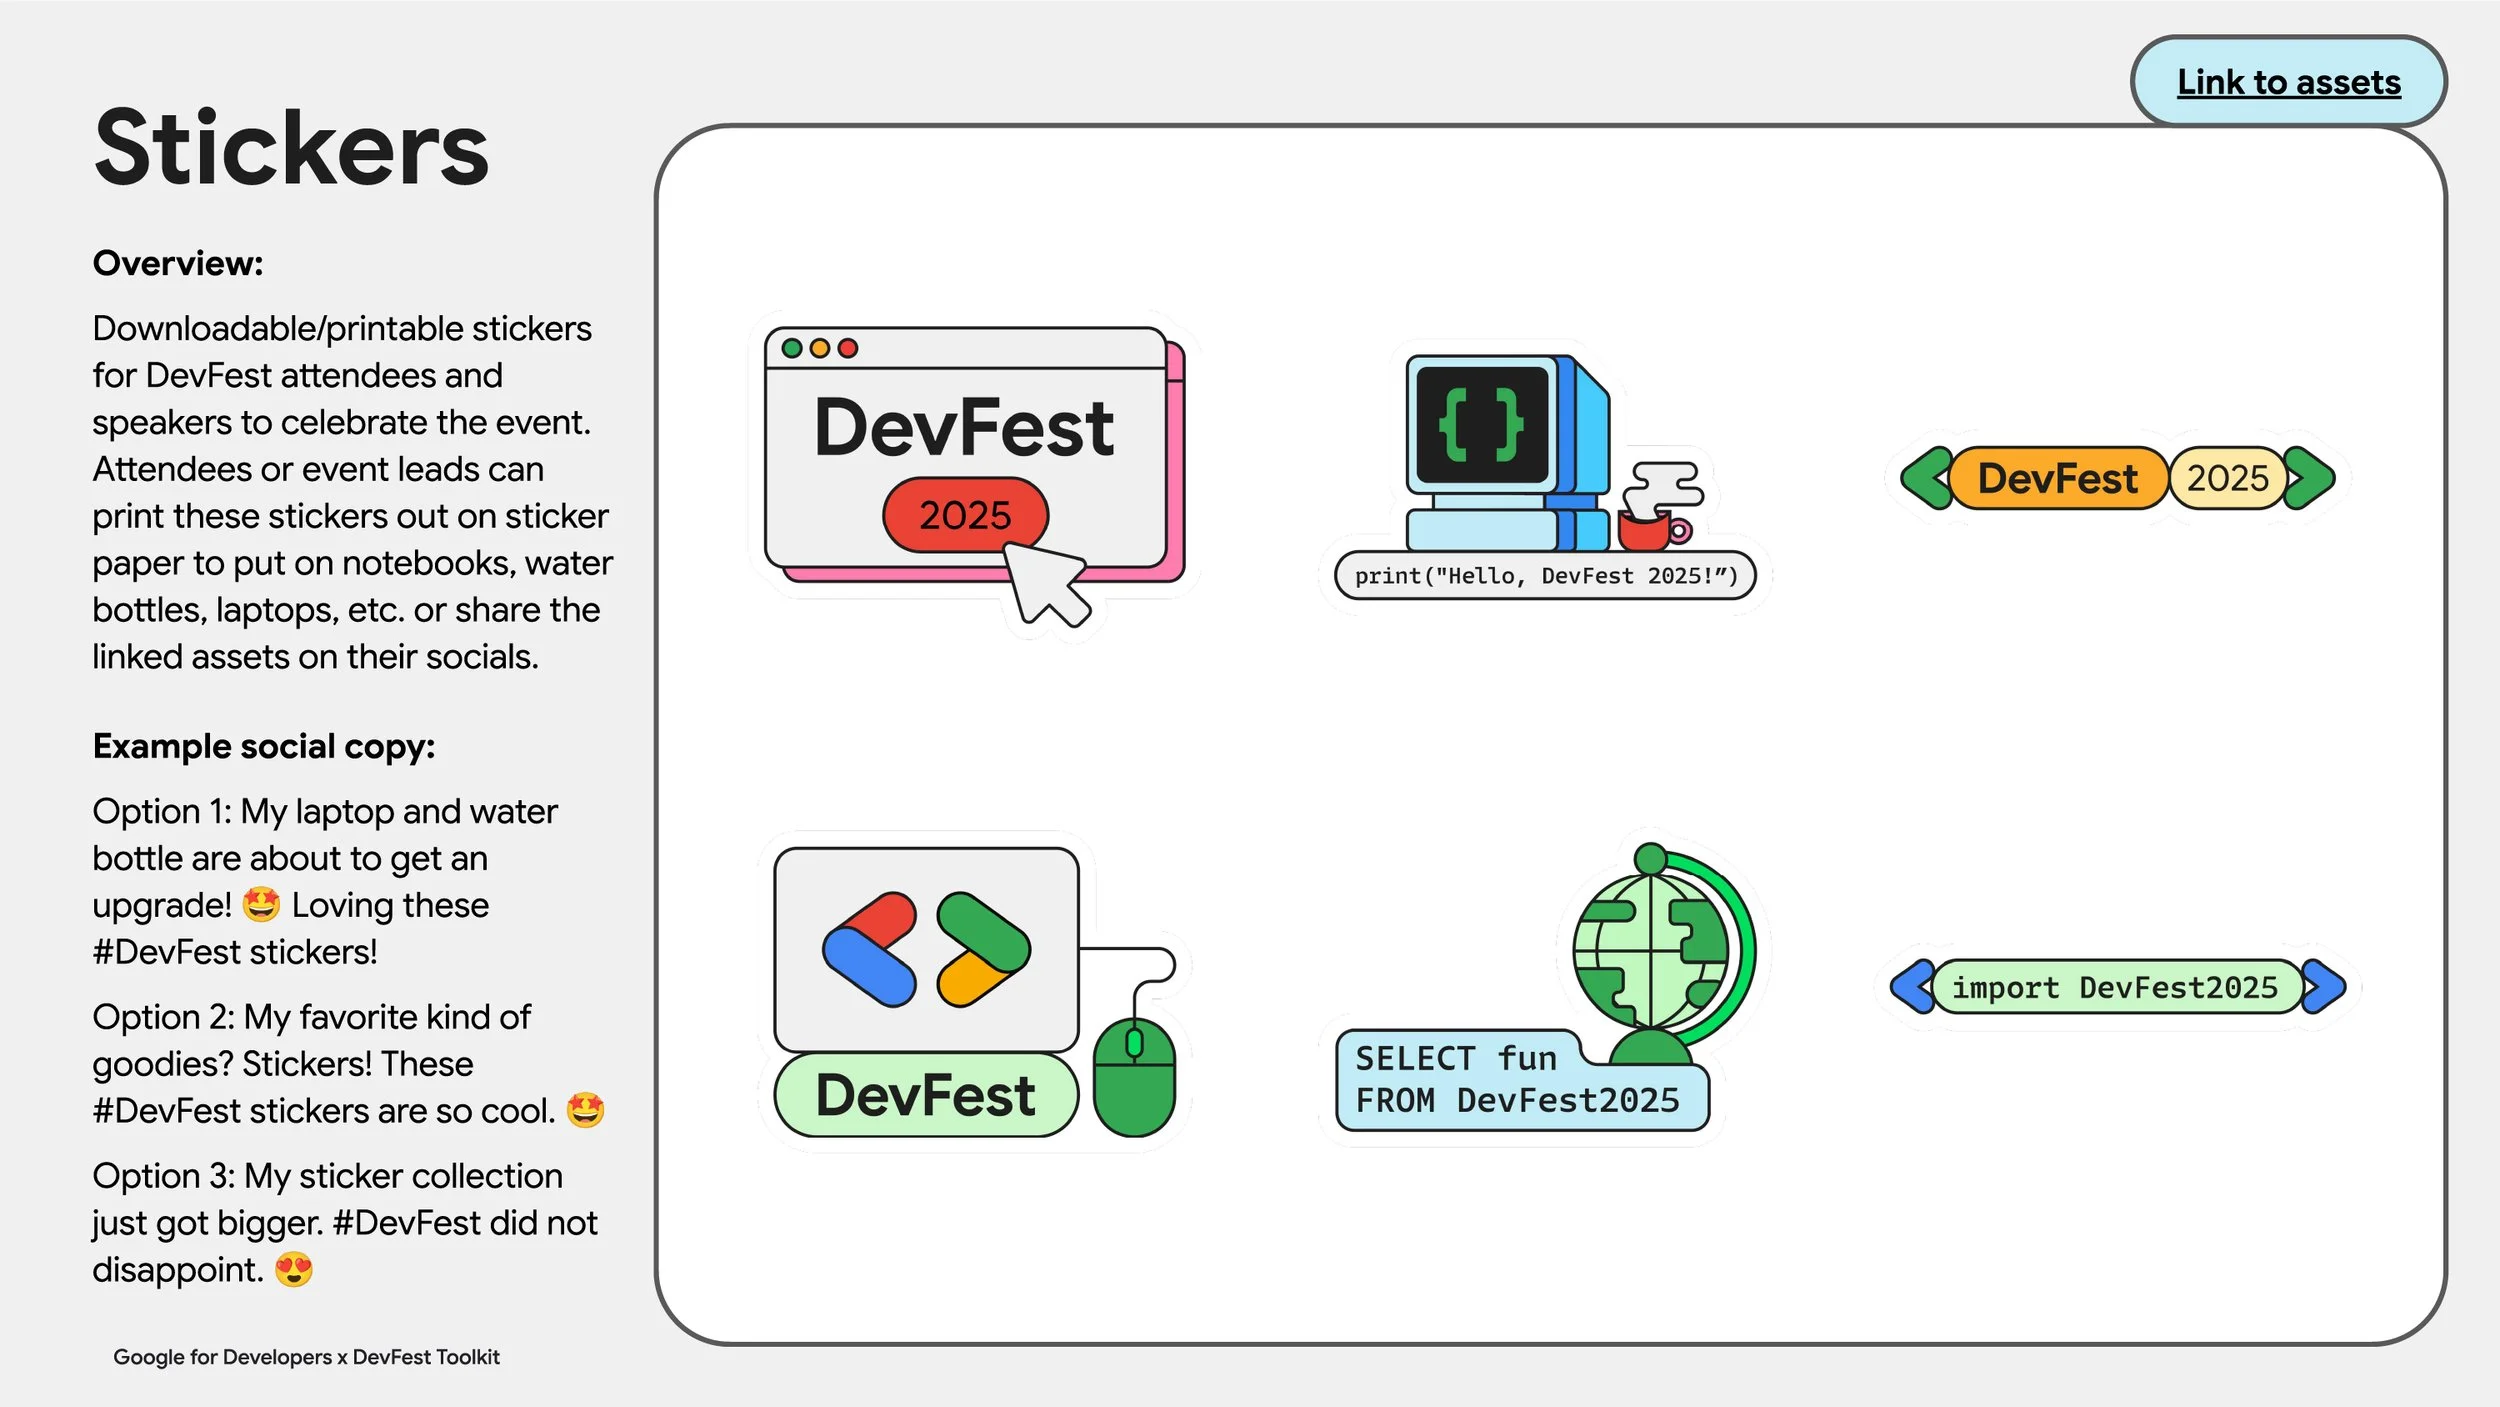Click the green computer mouse graphic

click(x=1134, y=1078)
